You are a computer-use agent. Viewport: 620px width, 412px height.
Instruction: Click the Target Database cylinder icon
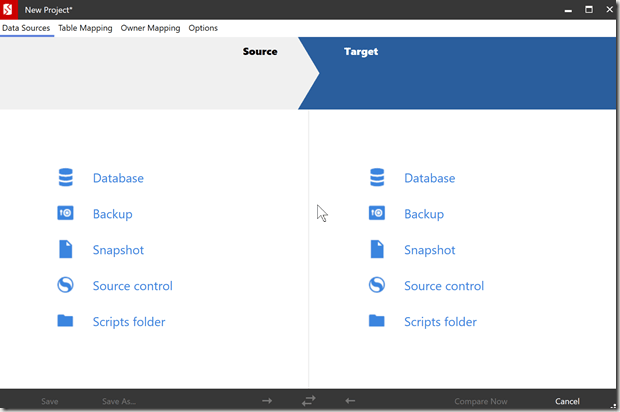[377, 178]
